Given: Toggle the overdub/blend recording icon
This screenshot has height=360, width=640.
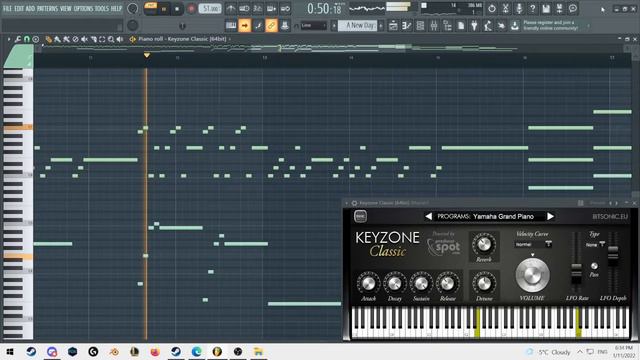Looking at the screenshot, I should pyautogui.click(x=271, y=9).
